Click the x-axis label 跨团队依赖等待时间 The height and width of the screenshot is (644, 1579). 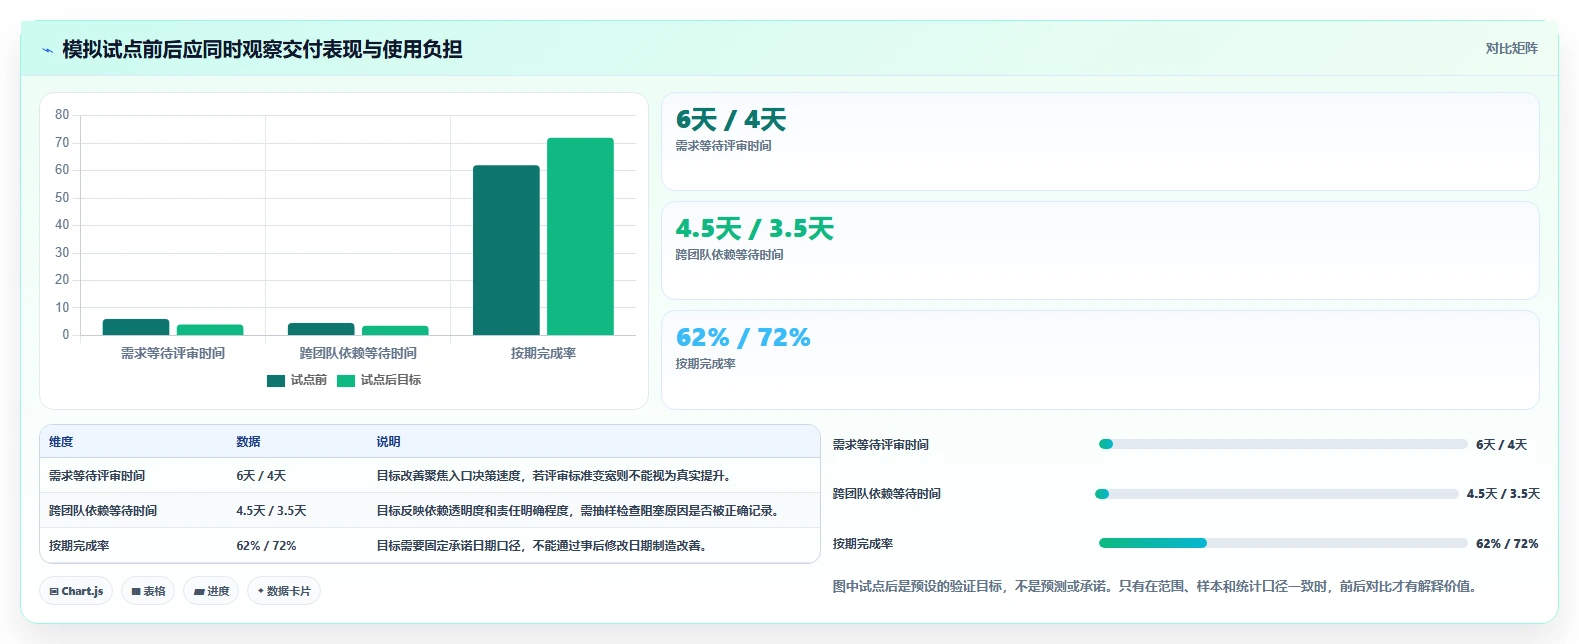[358, 354]
